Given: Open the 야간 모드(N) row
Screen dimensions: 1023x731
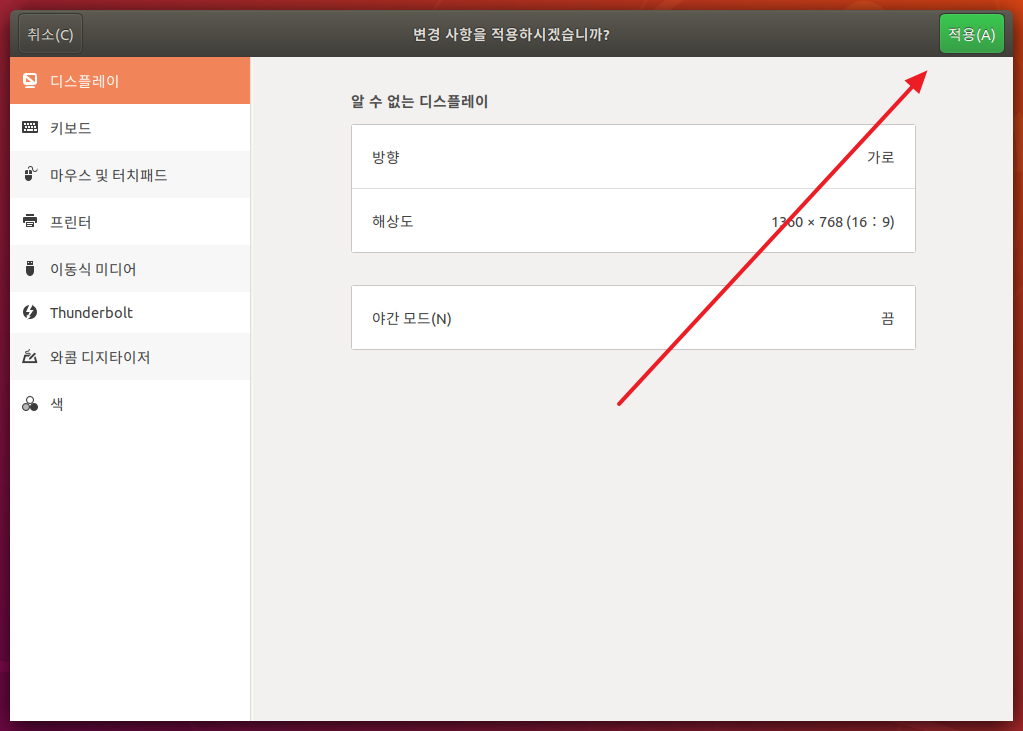Looking at the screenshot, I should [x=633, y=317].
